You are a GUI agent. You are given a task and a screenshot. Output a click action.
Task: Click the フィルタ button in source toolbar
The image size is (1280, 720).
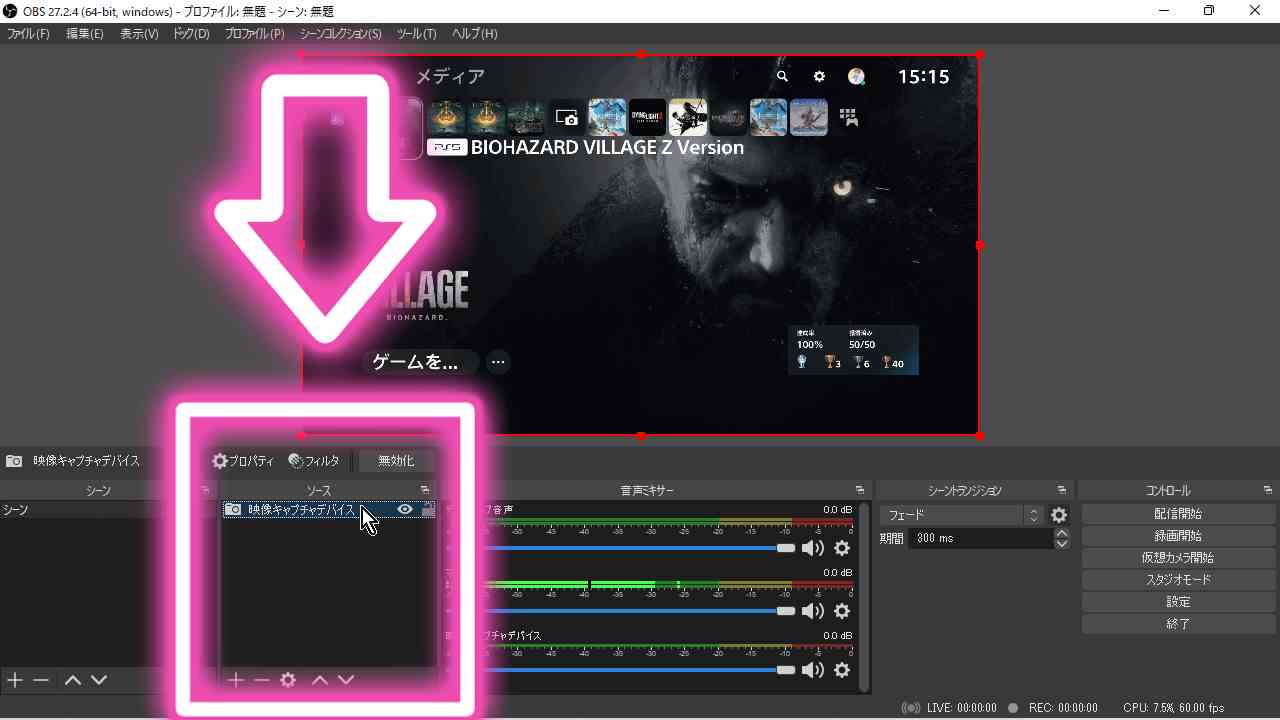314,461
